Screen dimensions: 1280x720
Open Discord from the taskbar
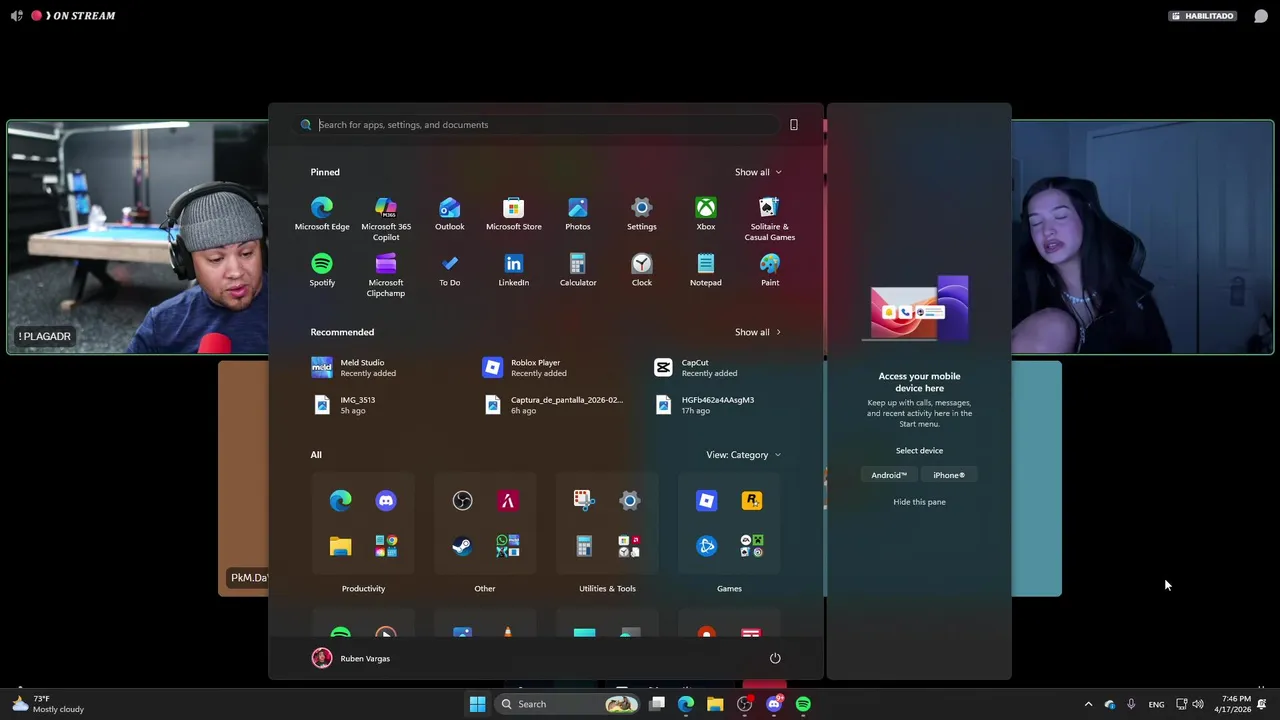[x=774, y=704]
